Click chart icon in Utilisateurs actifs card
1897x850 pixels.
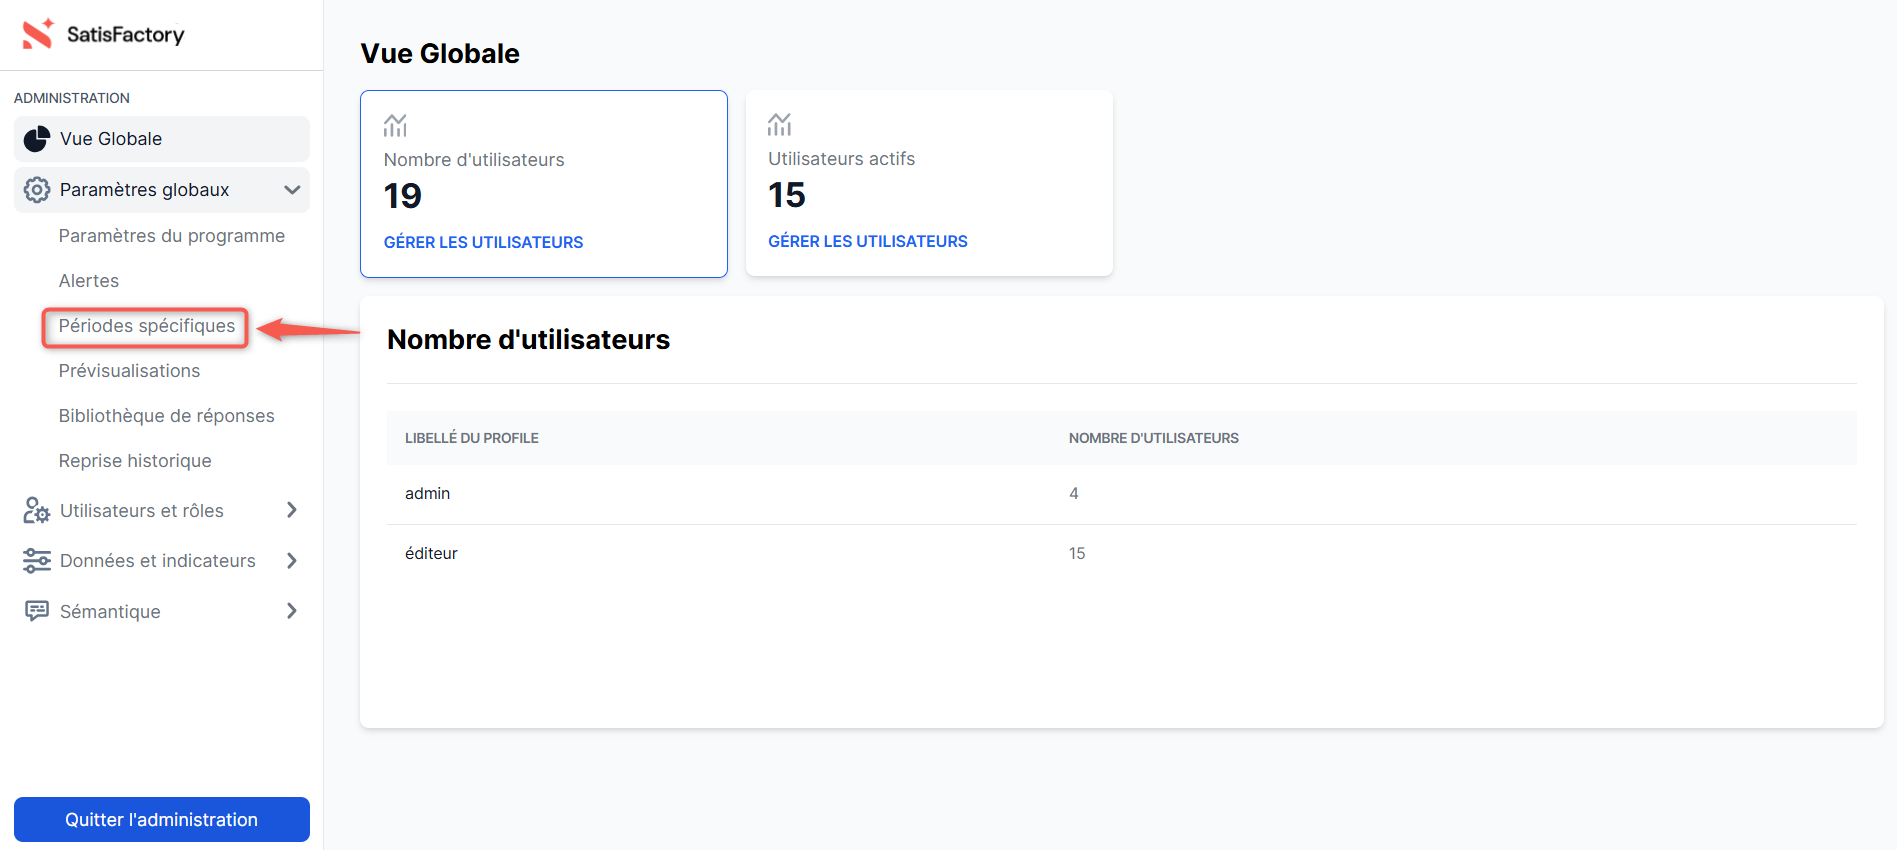[779, 125]
